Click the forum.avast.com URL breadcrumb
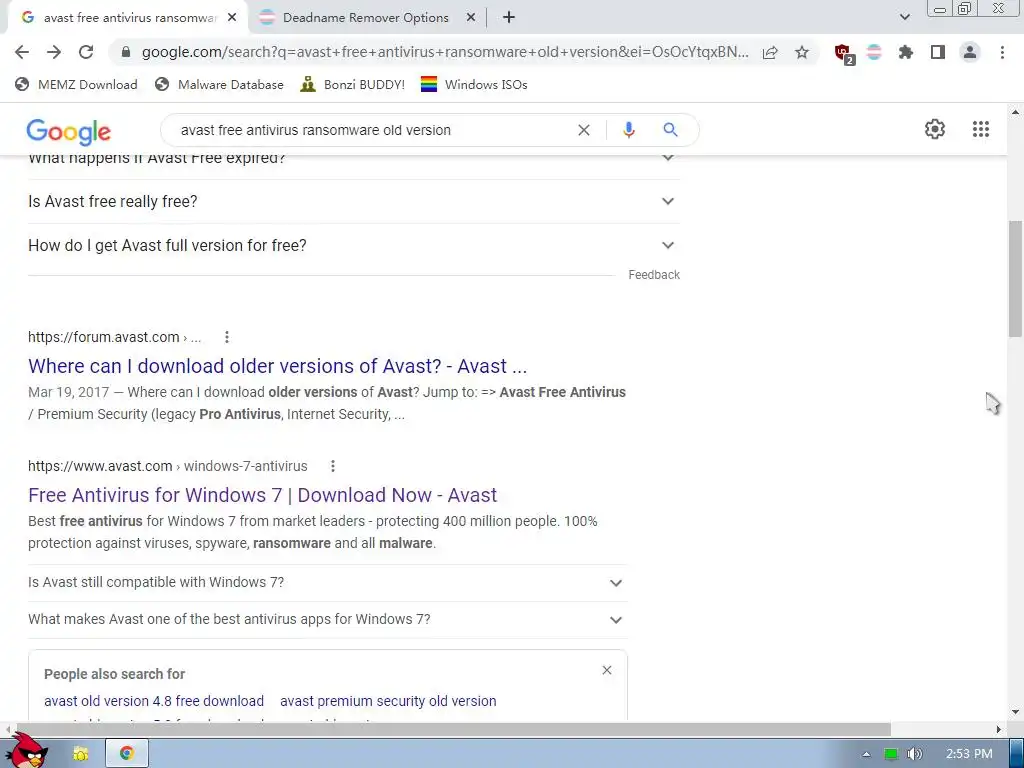The height and width of the screenshot is (768, 1024). pos(114,338)
